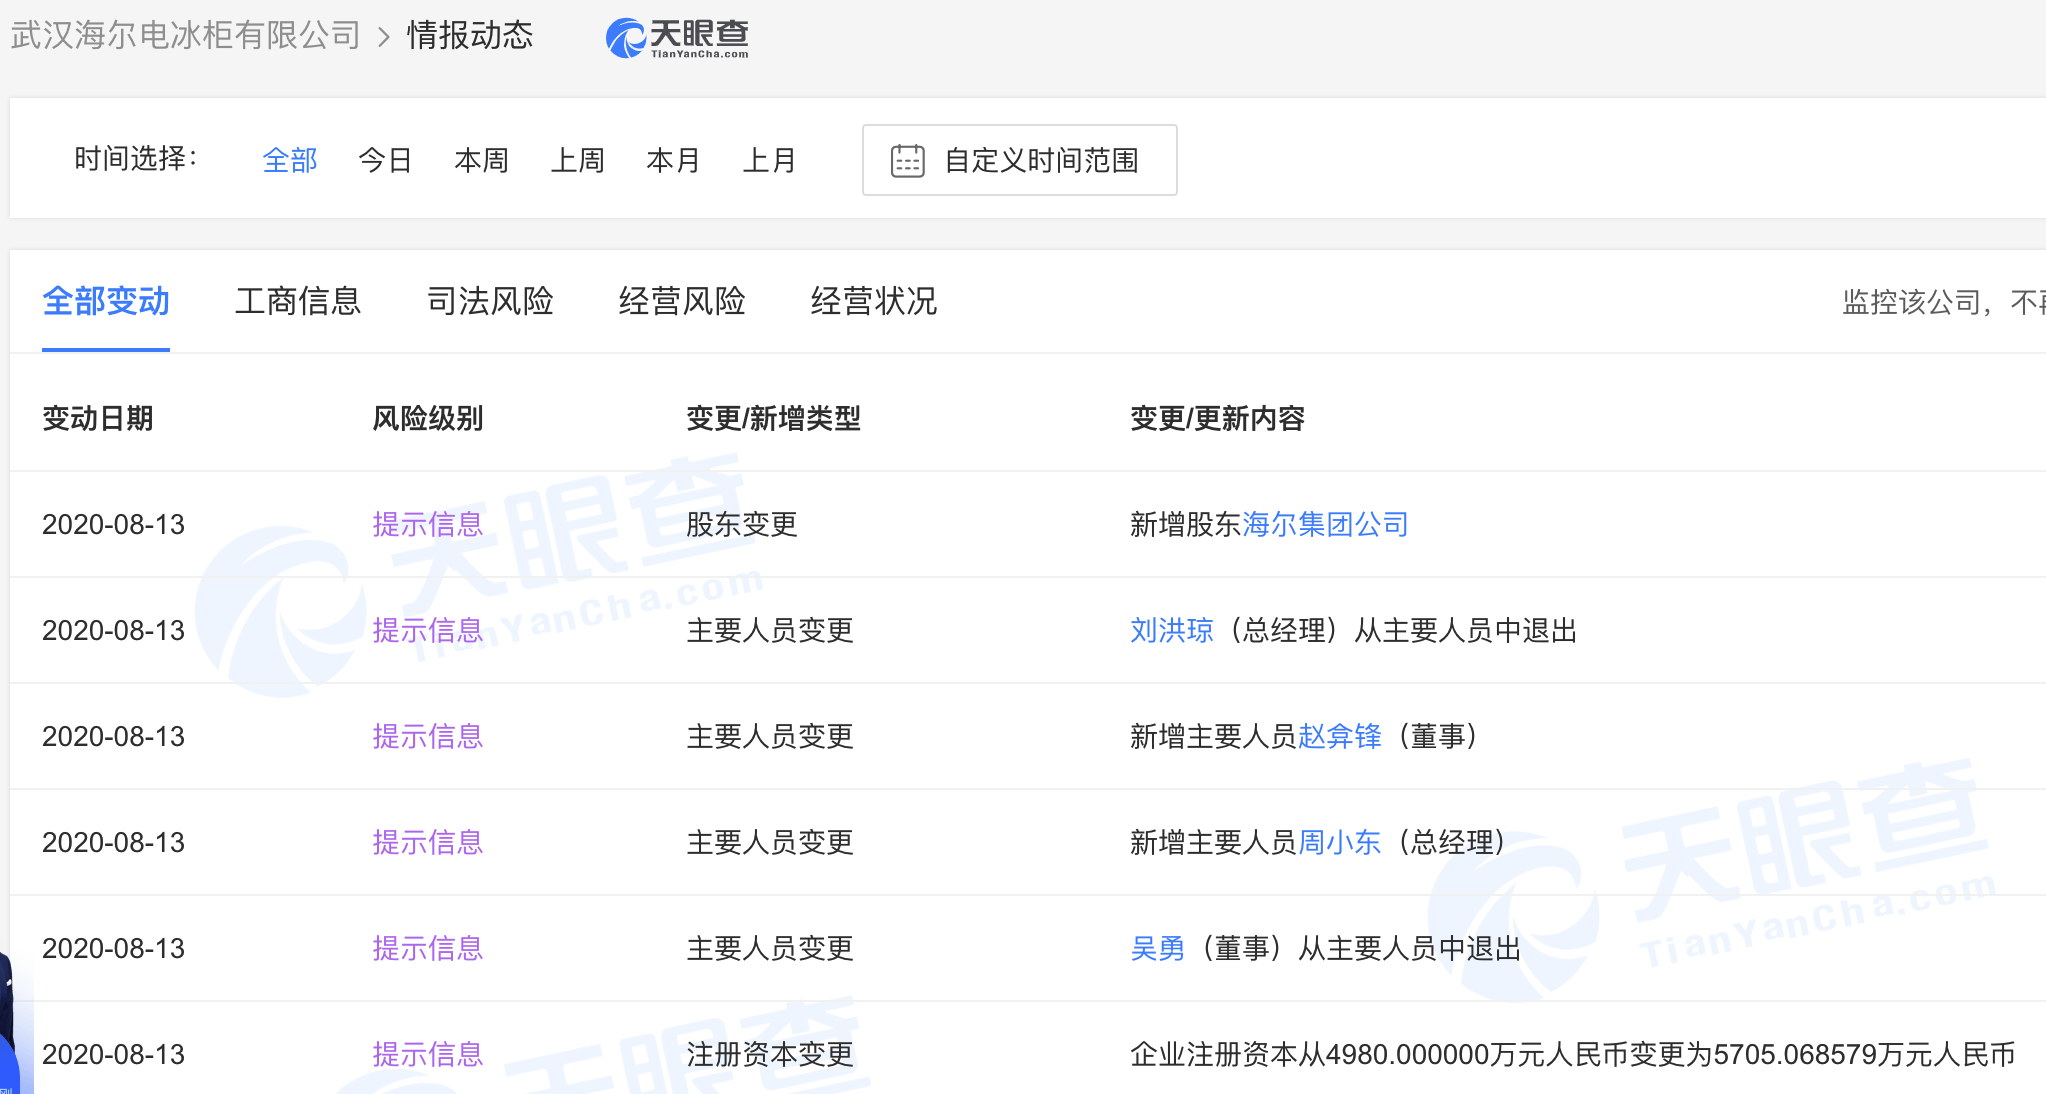Open the 武汉海尔电冰柜有限公司 breadcrumb link

(x=185, y=36)
